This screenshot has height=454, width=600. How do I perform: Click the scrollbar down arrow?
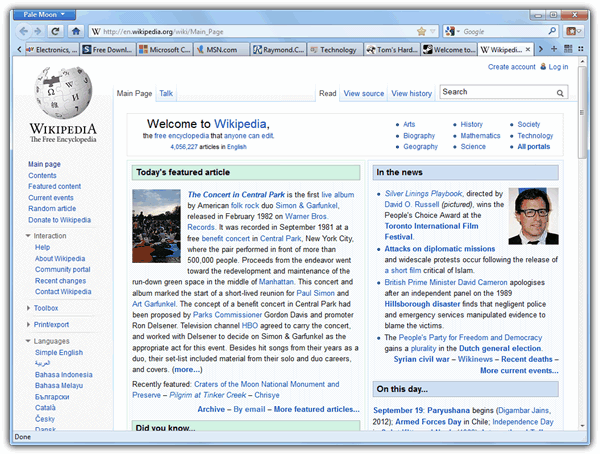(582, 426)
